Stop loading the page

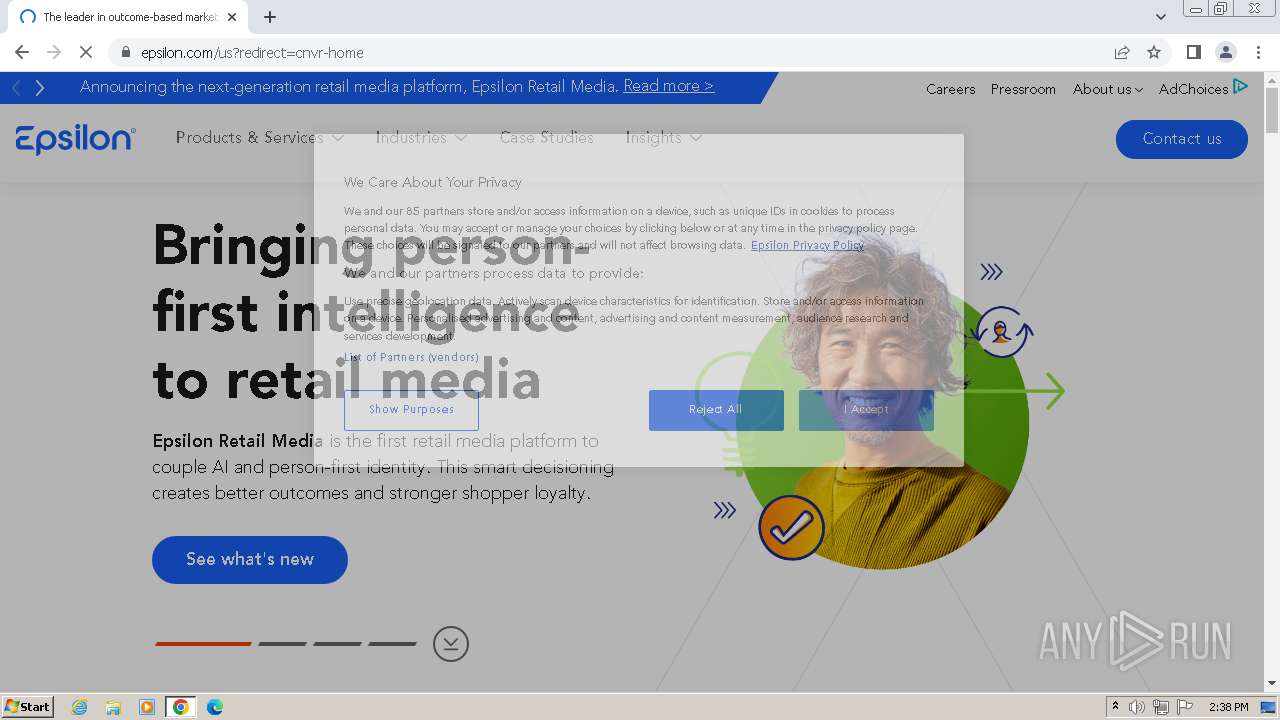point(86,52)
